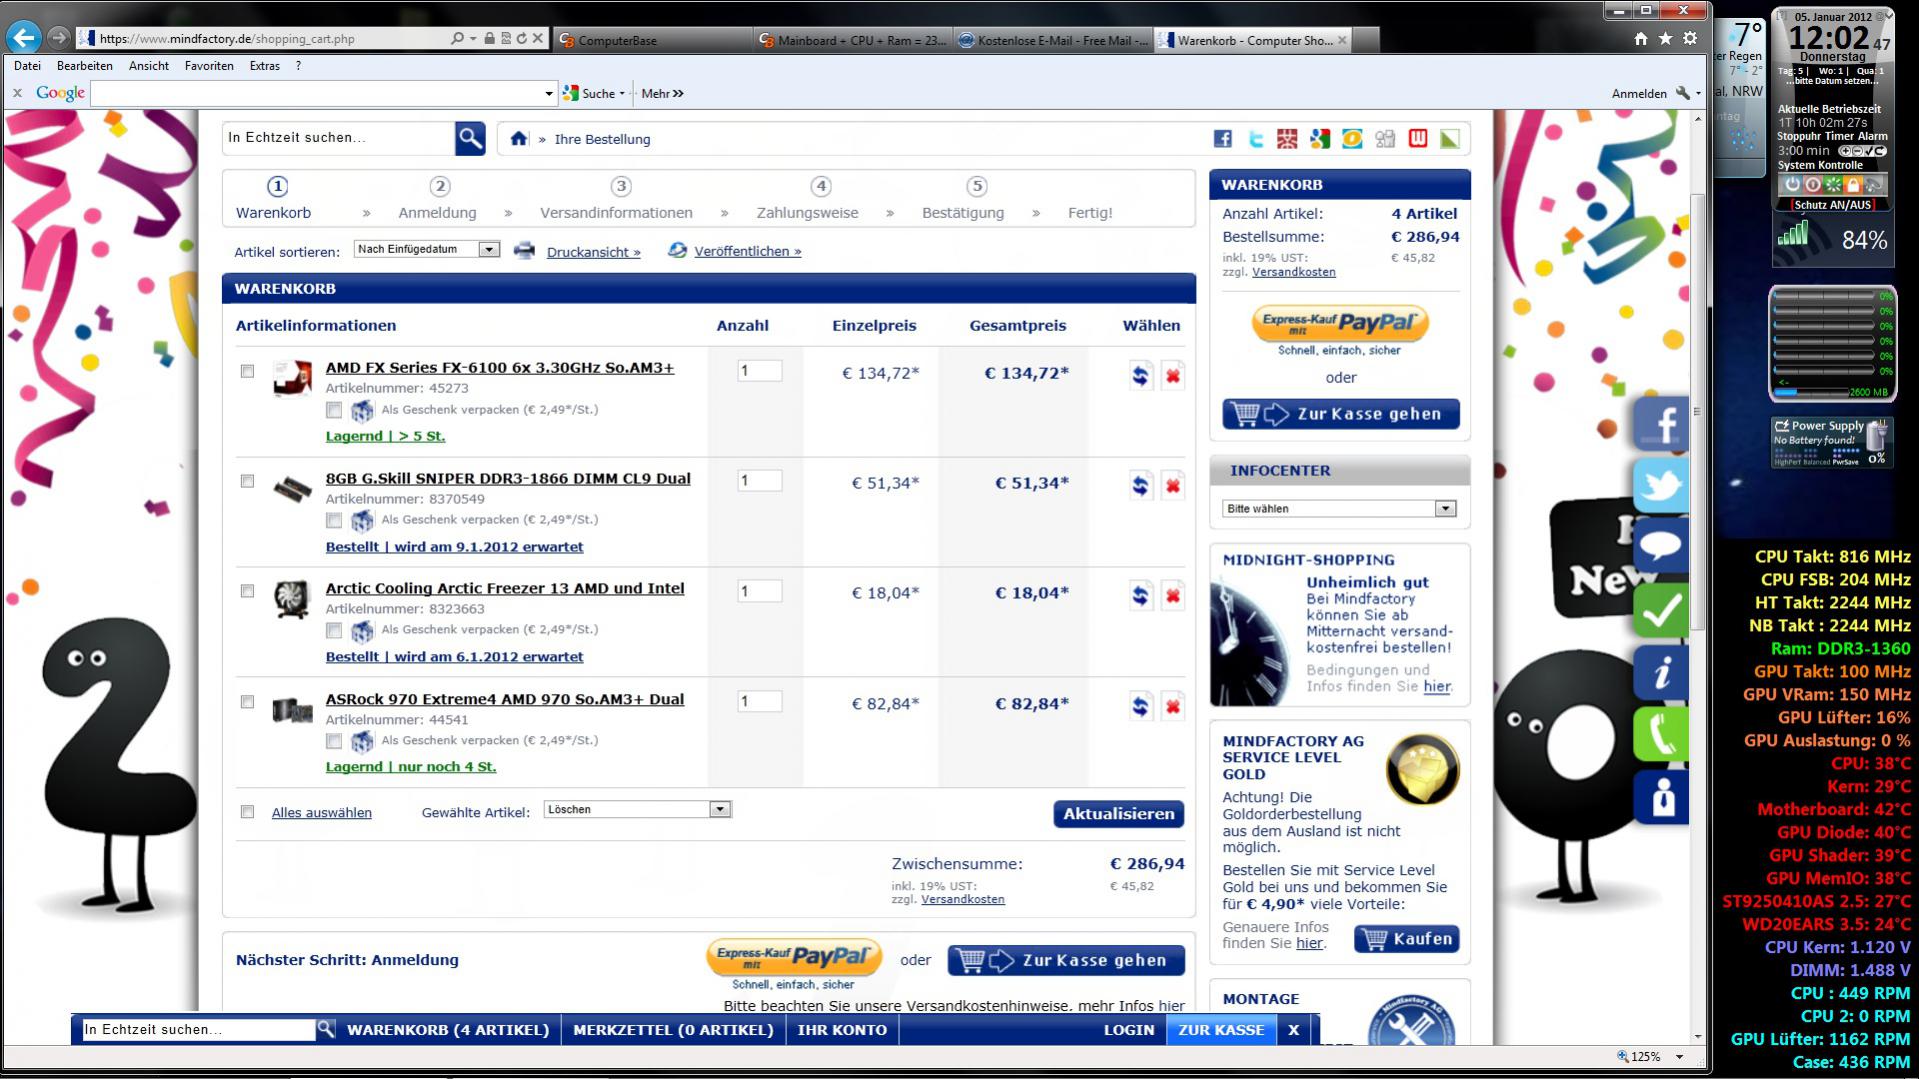1919x1079 pixels.
Task: Enable gift wrap for ASRock 970 Extreme4
Action: 334,741
